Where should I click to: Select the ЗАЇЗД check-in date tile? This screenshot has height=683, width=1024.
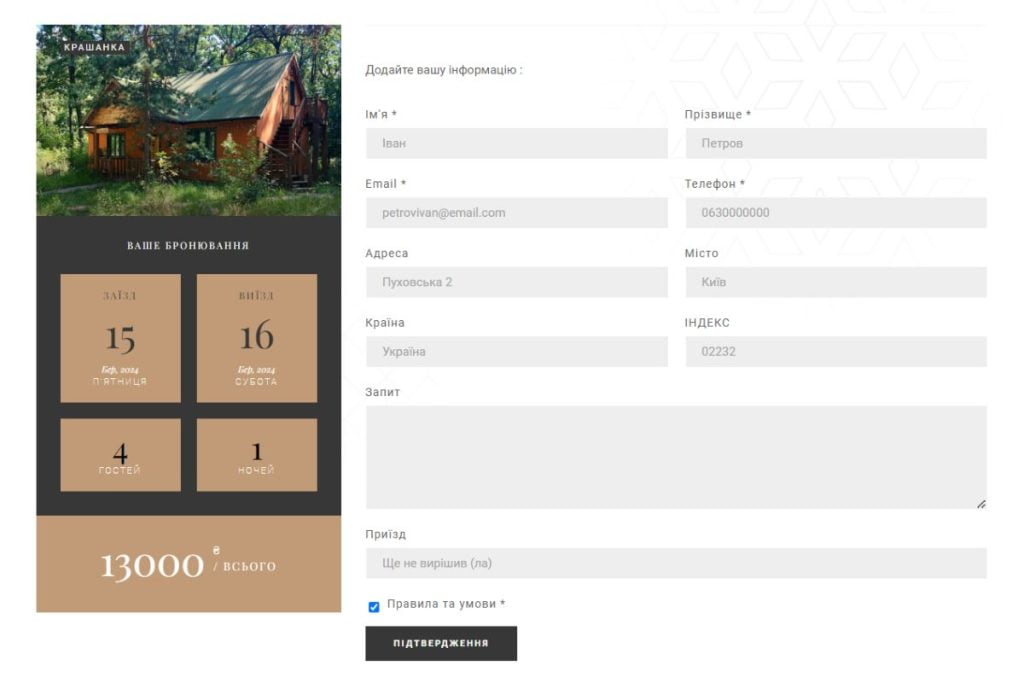120,338
